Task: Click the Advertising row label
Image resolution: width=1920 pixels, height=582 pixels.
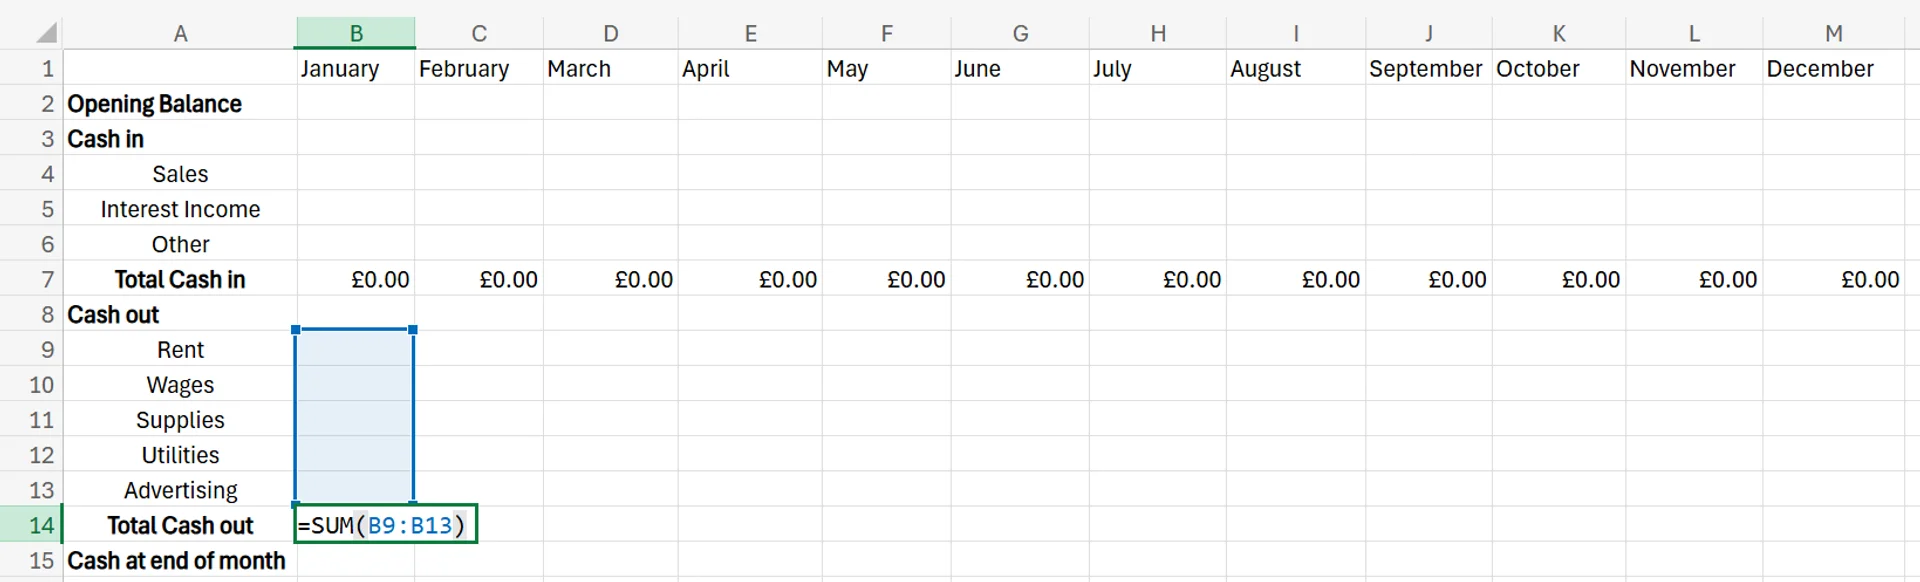Action: pyautogui.click(x=180, y=490)
